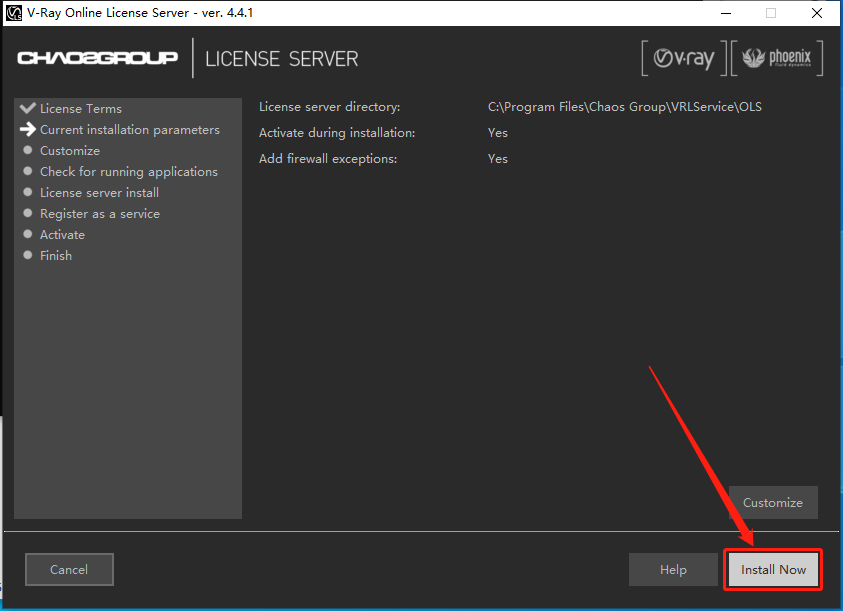Select Check for running applications step
843x611 pixels.
(129, 172)
